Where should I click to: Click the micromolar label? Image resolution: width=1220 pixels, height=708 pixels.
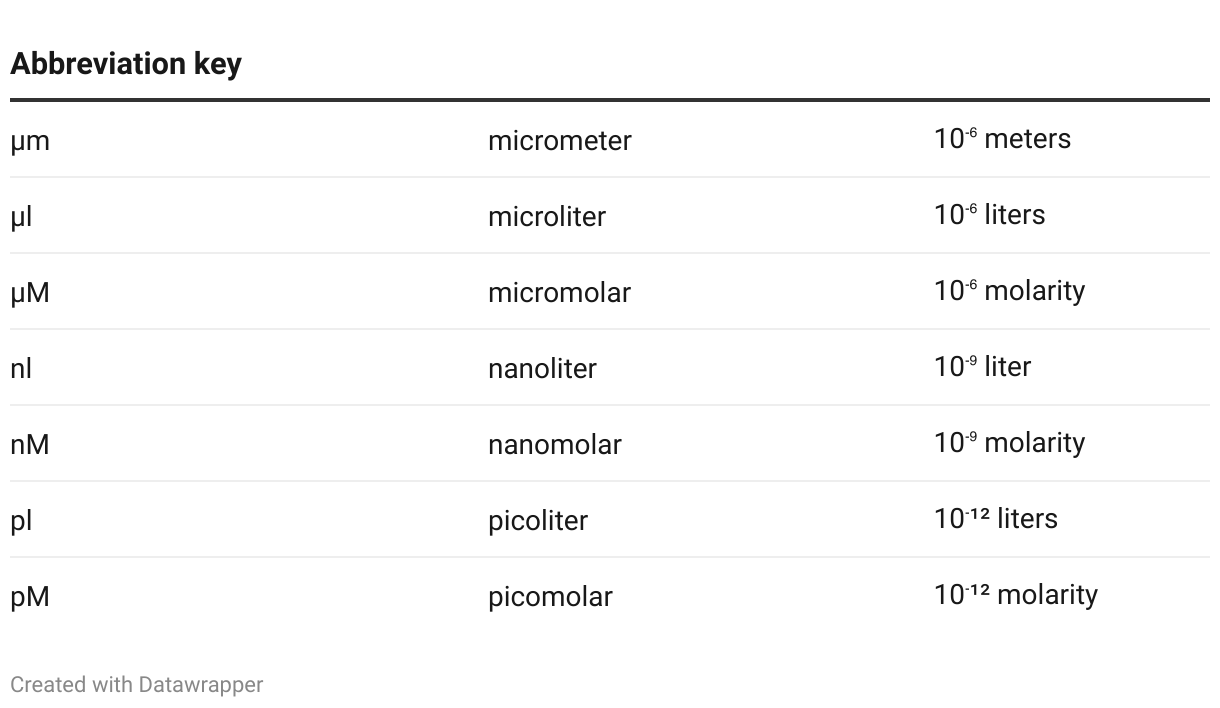point(559,293)
